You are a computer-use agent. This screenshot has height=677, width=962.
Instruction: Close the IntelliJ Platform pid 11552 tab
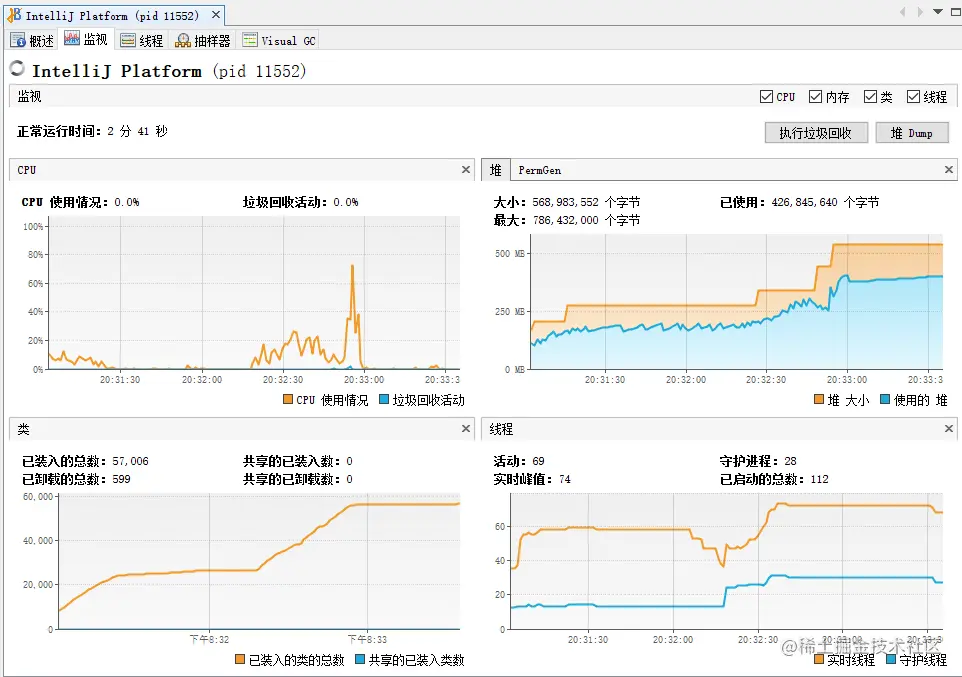(x=215, y=15)
